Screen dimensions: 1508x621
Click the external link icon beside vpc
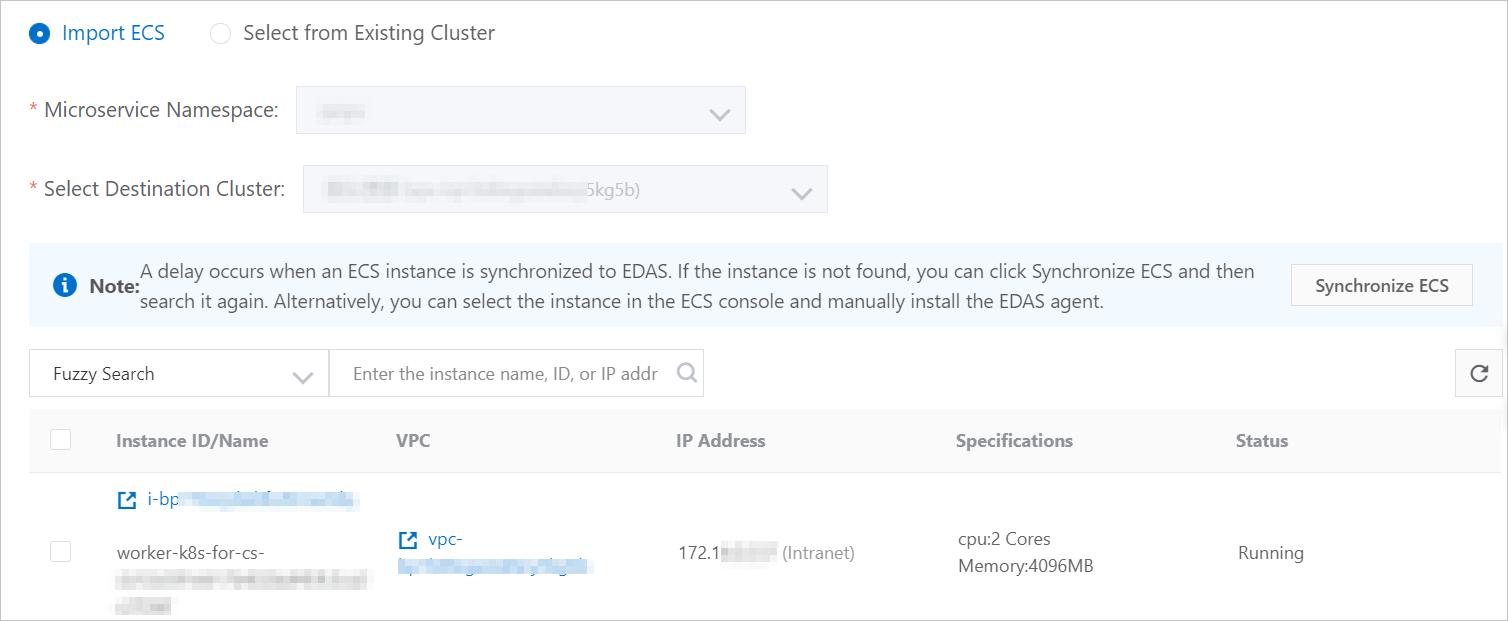tap(408, 540)
